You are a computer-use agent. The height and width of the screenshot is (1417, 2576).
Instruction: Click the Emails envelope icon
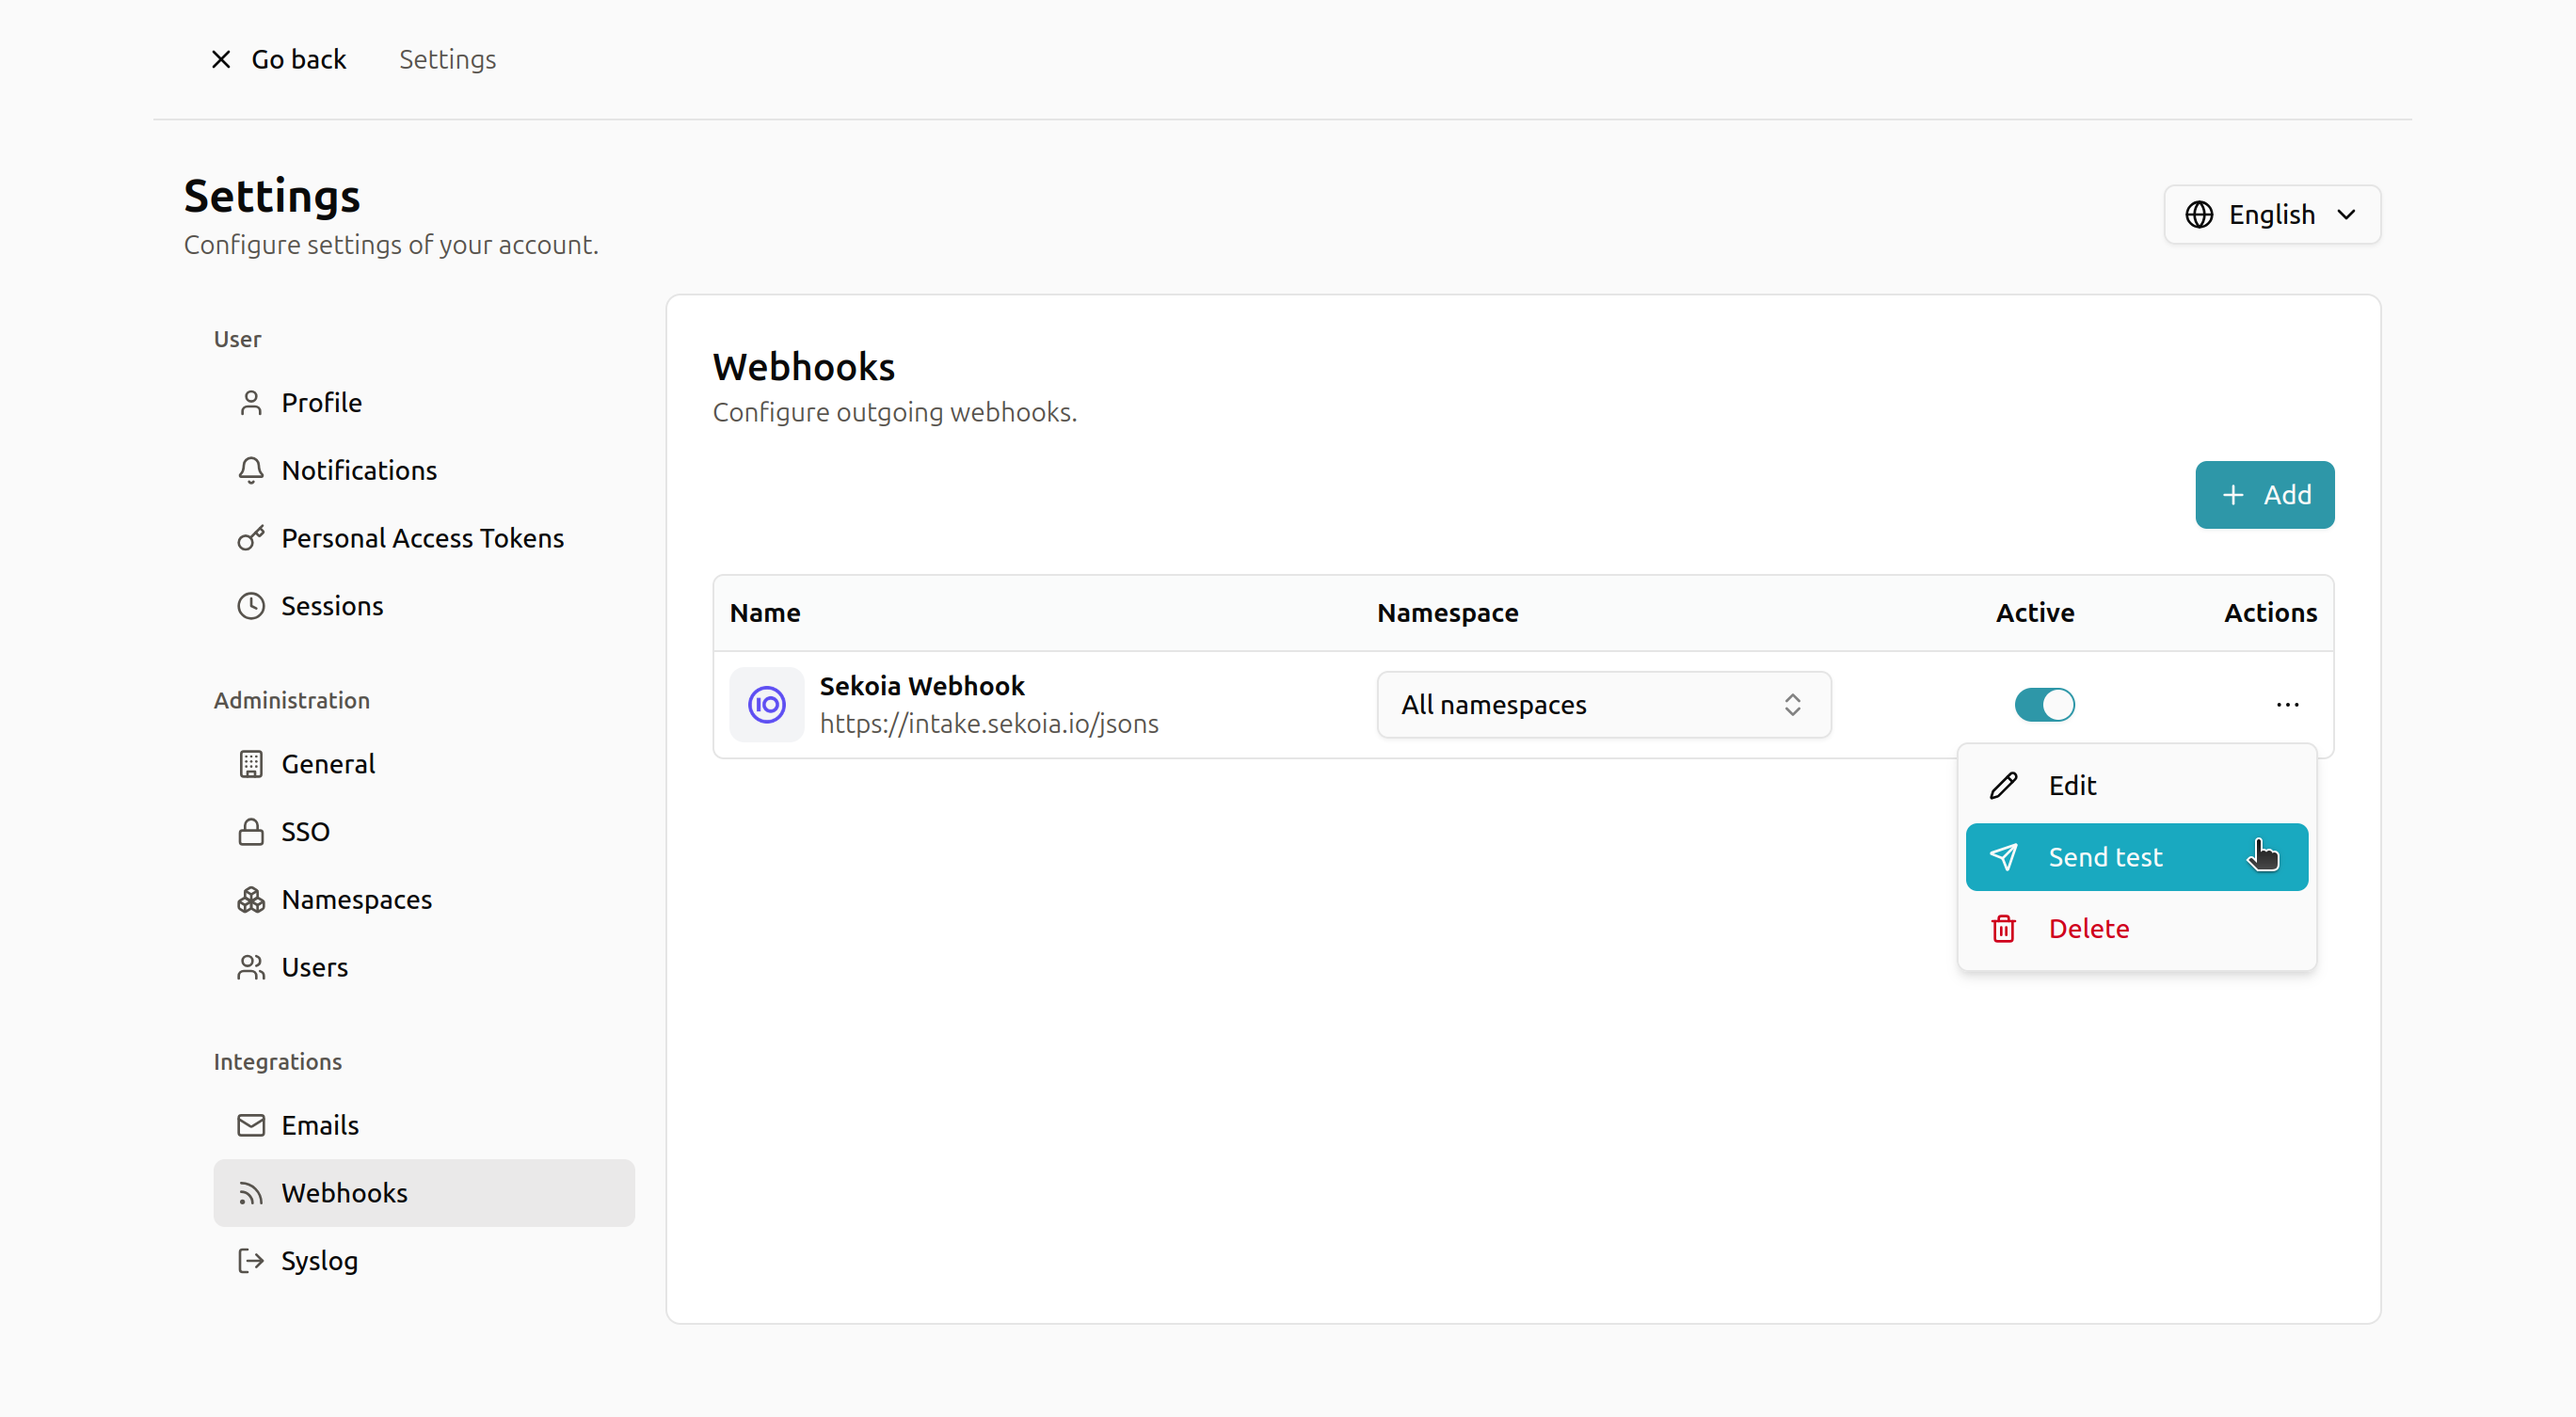(x=251, y=1124)
